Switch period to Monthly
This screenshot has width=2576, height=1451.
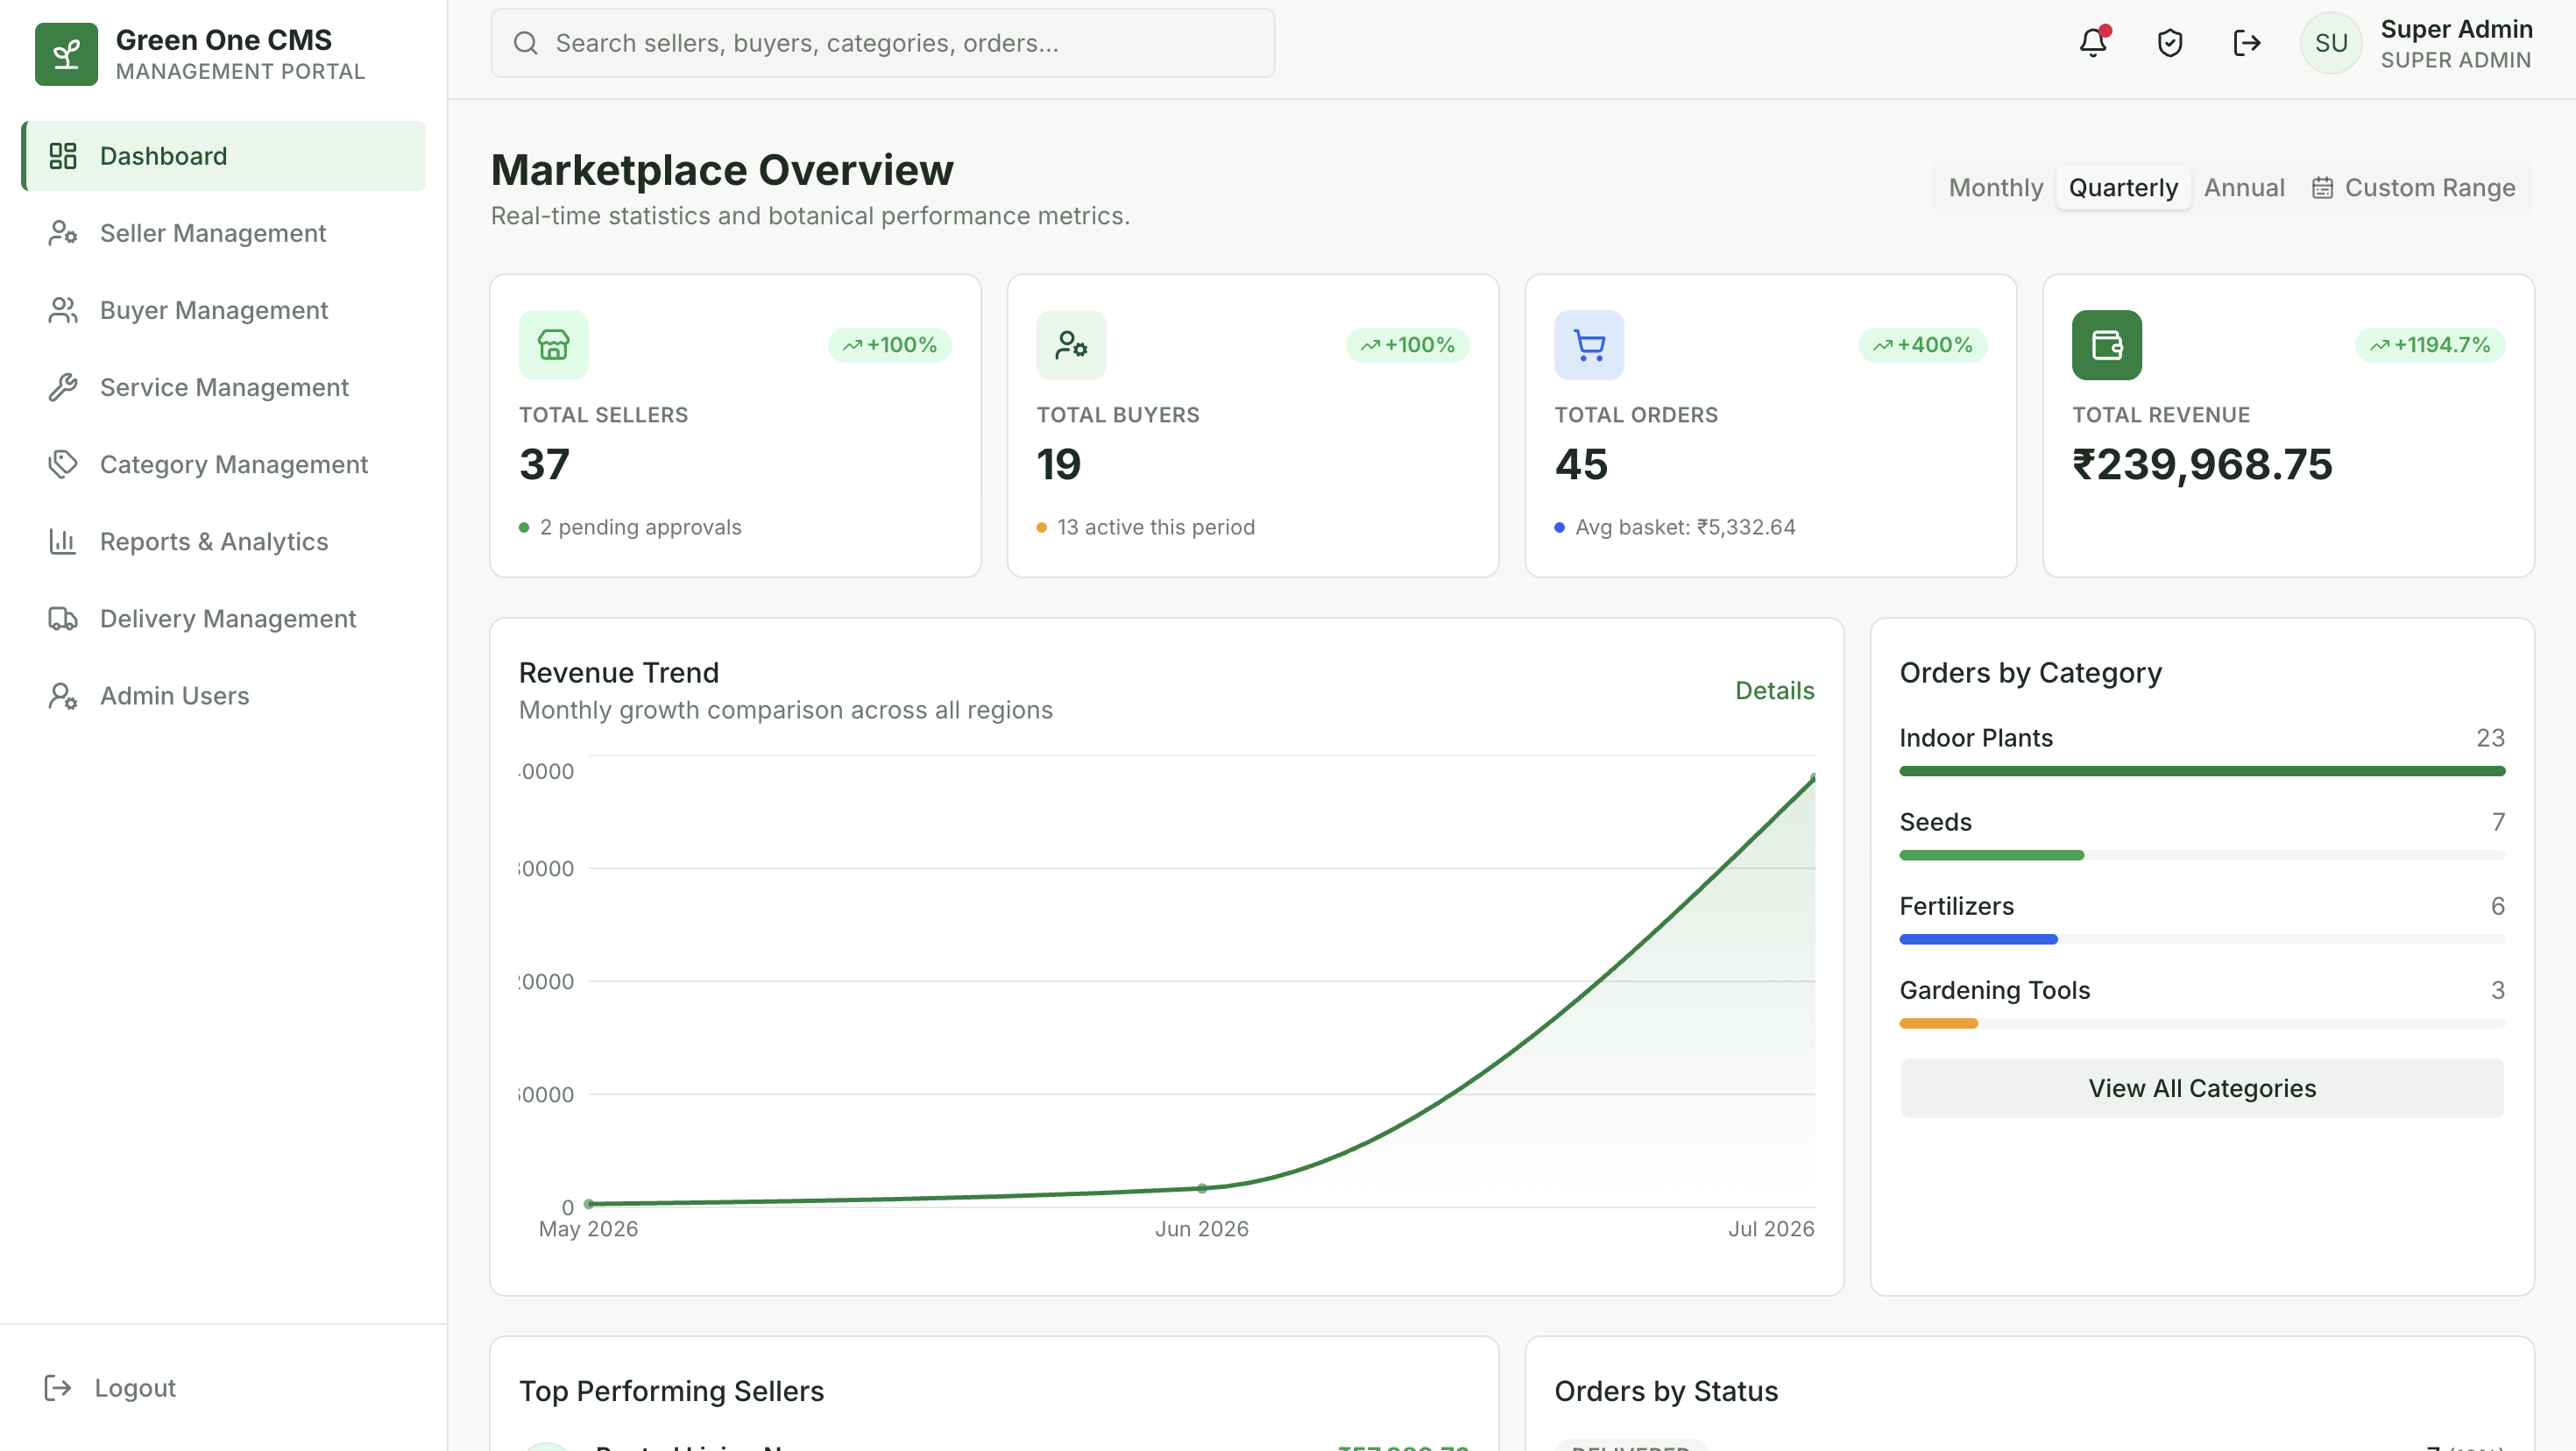click(x=1995, y=188)
